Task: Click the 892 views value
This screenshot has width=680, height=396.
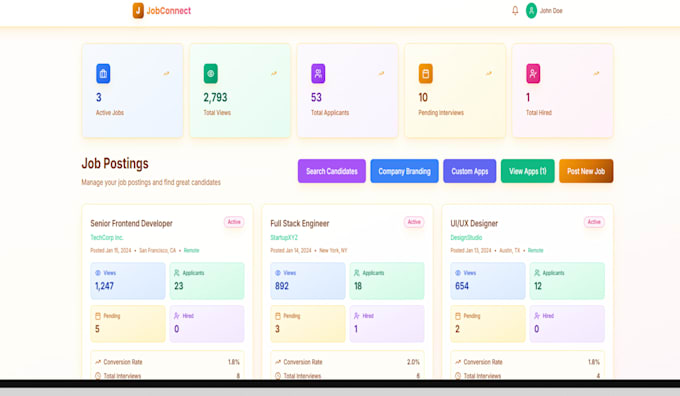Action: point(282,286)
